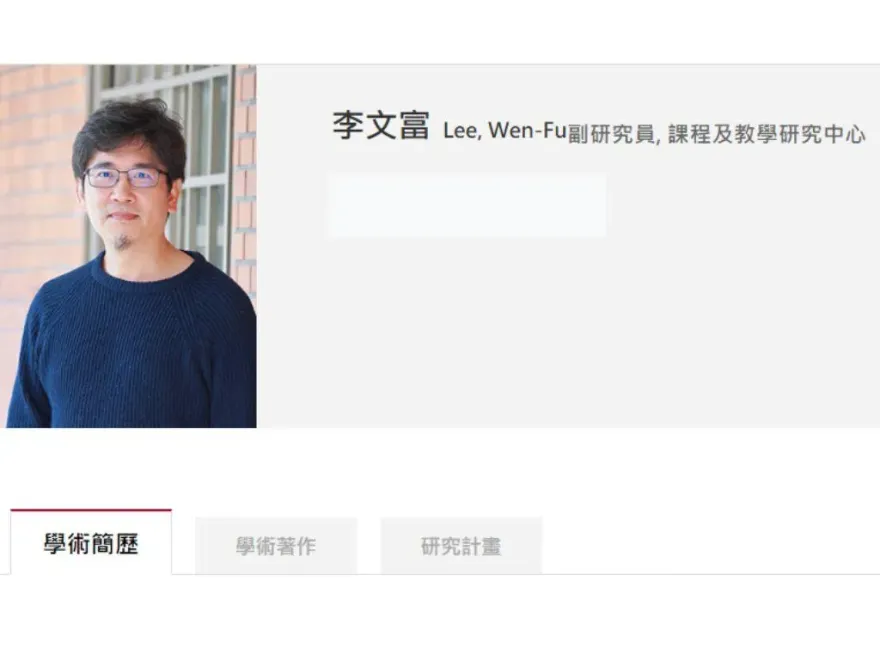Switch to the 研究計畫 tab
The width and height of the screenshot is (880, 660).
[x=461, y=546]
